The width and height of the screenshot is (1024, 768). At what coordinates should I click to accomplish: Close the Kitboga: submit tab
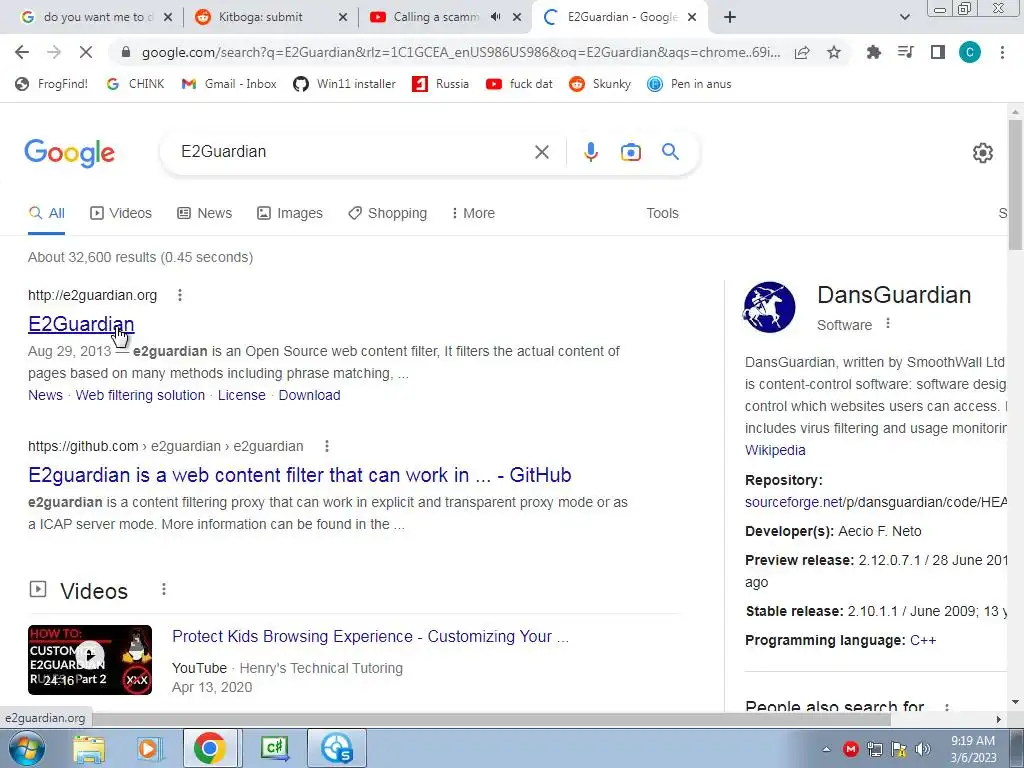(343, 18)
